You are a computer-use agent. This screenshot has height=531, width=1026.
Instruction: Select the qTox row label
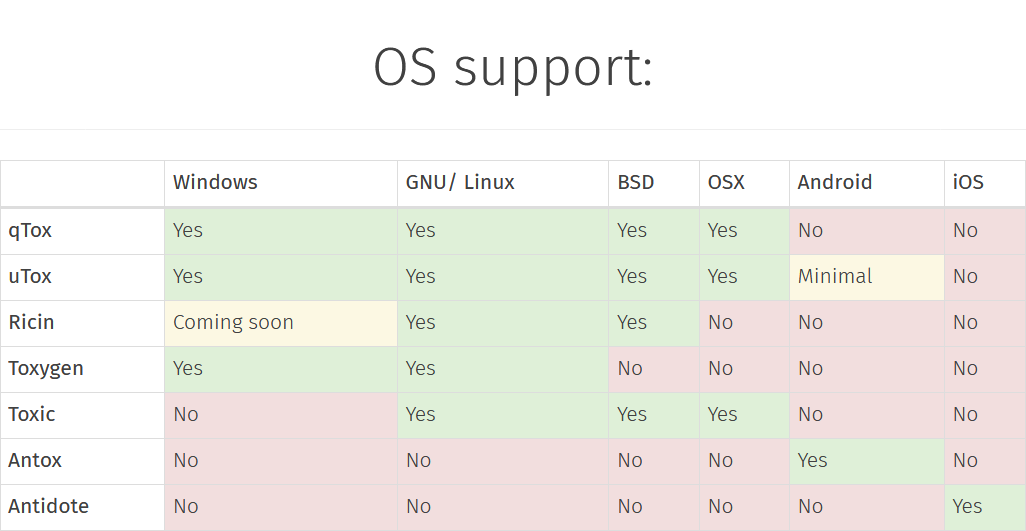(x=30, y=231)
